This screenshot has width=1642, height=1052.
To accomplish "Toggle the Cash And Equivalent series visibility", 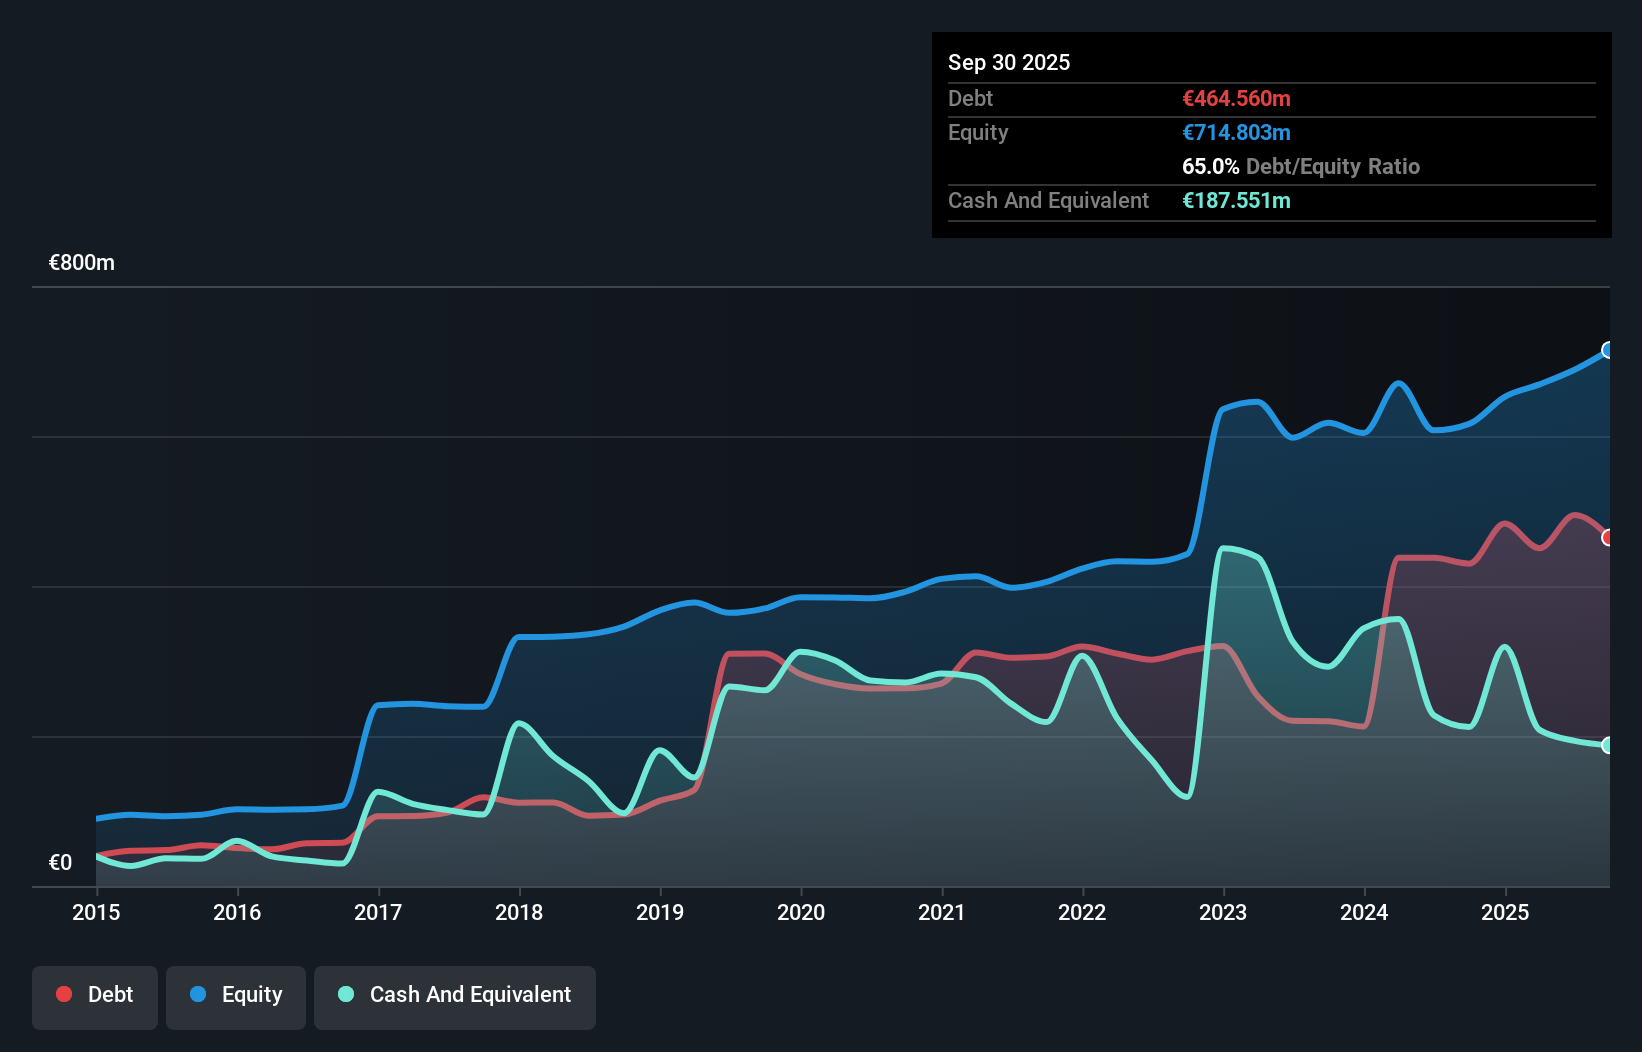I will [455, 997].
